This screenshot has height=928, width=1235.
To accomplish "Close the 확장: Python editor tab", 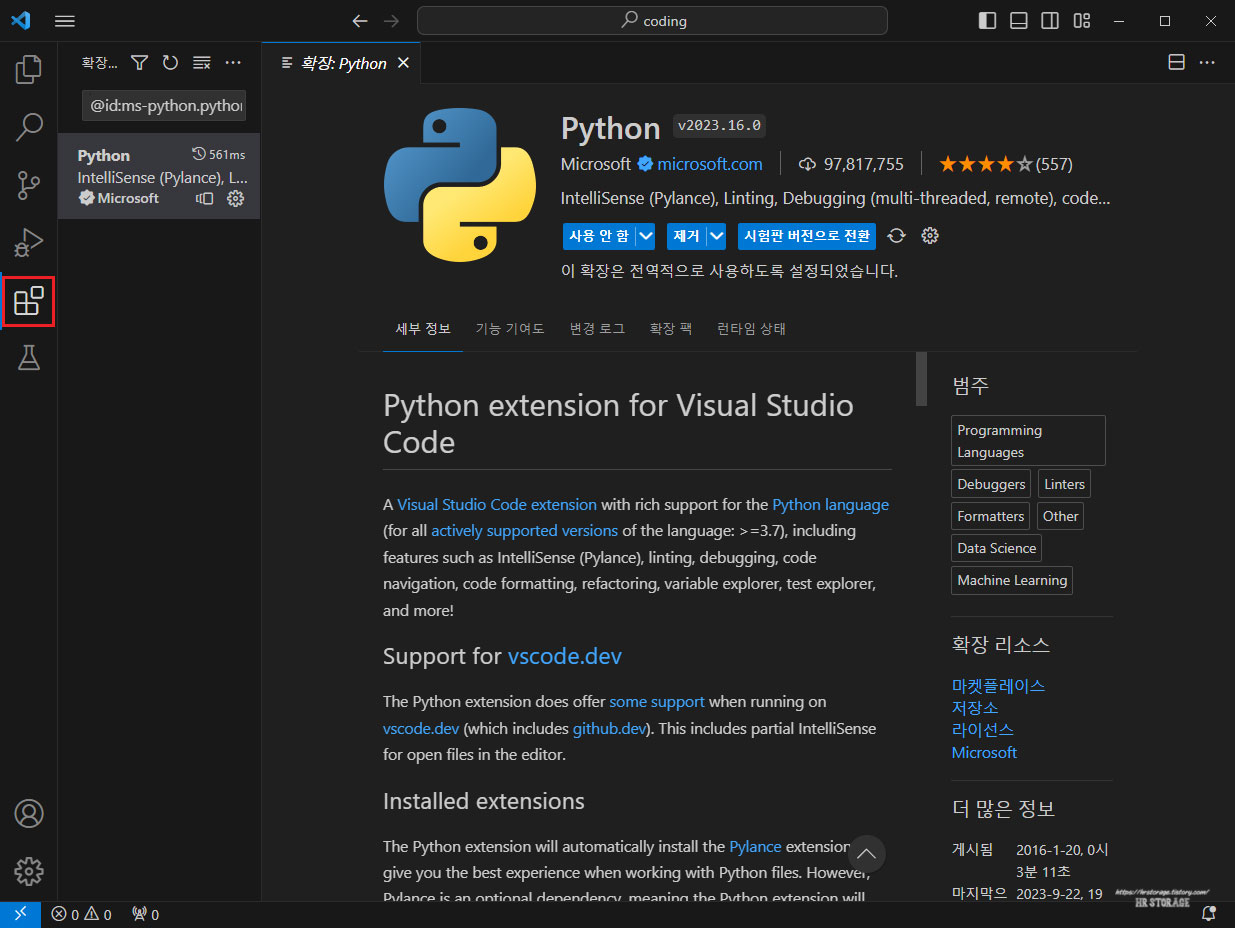I will pyautogui.click(x=404, y=63).
